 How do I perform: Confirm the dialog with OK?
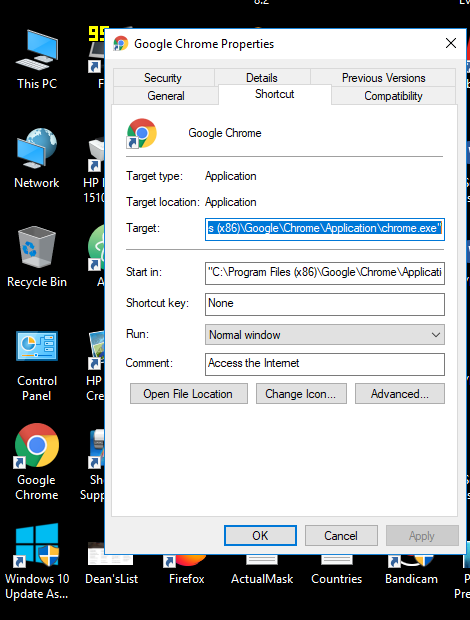coord(260,535)
